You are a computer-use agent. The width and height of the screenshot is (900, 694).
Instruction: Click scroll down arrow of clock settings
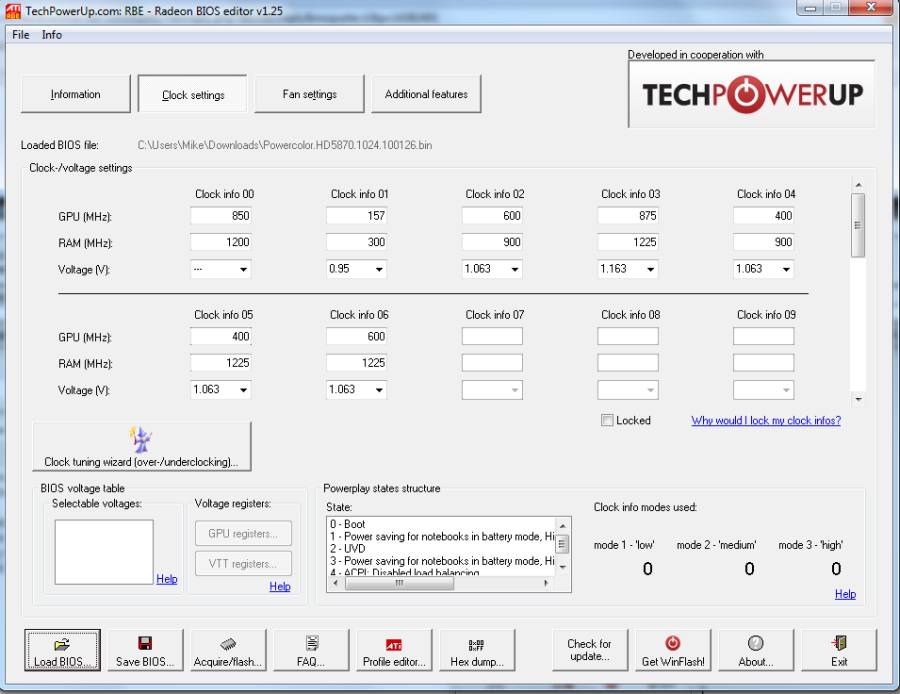tap(858, 399)
